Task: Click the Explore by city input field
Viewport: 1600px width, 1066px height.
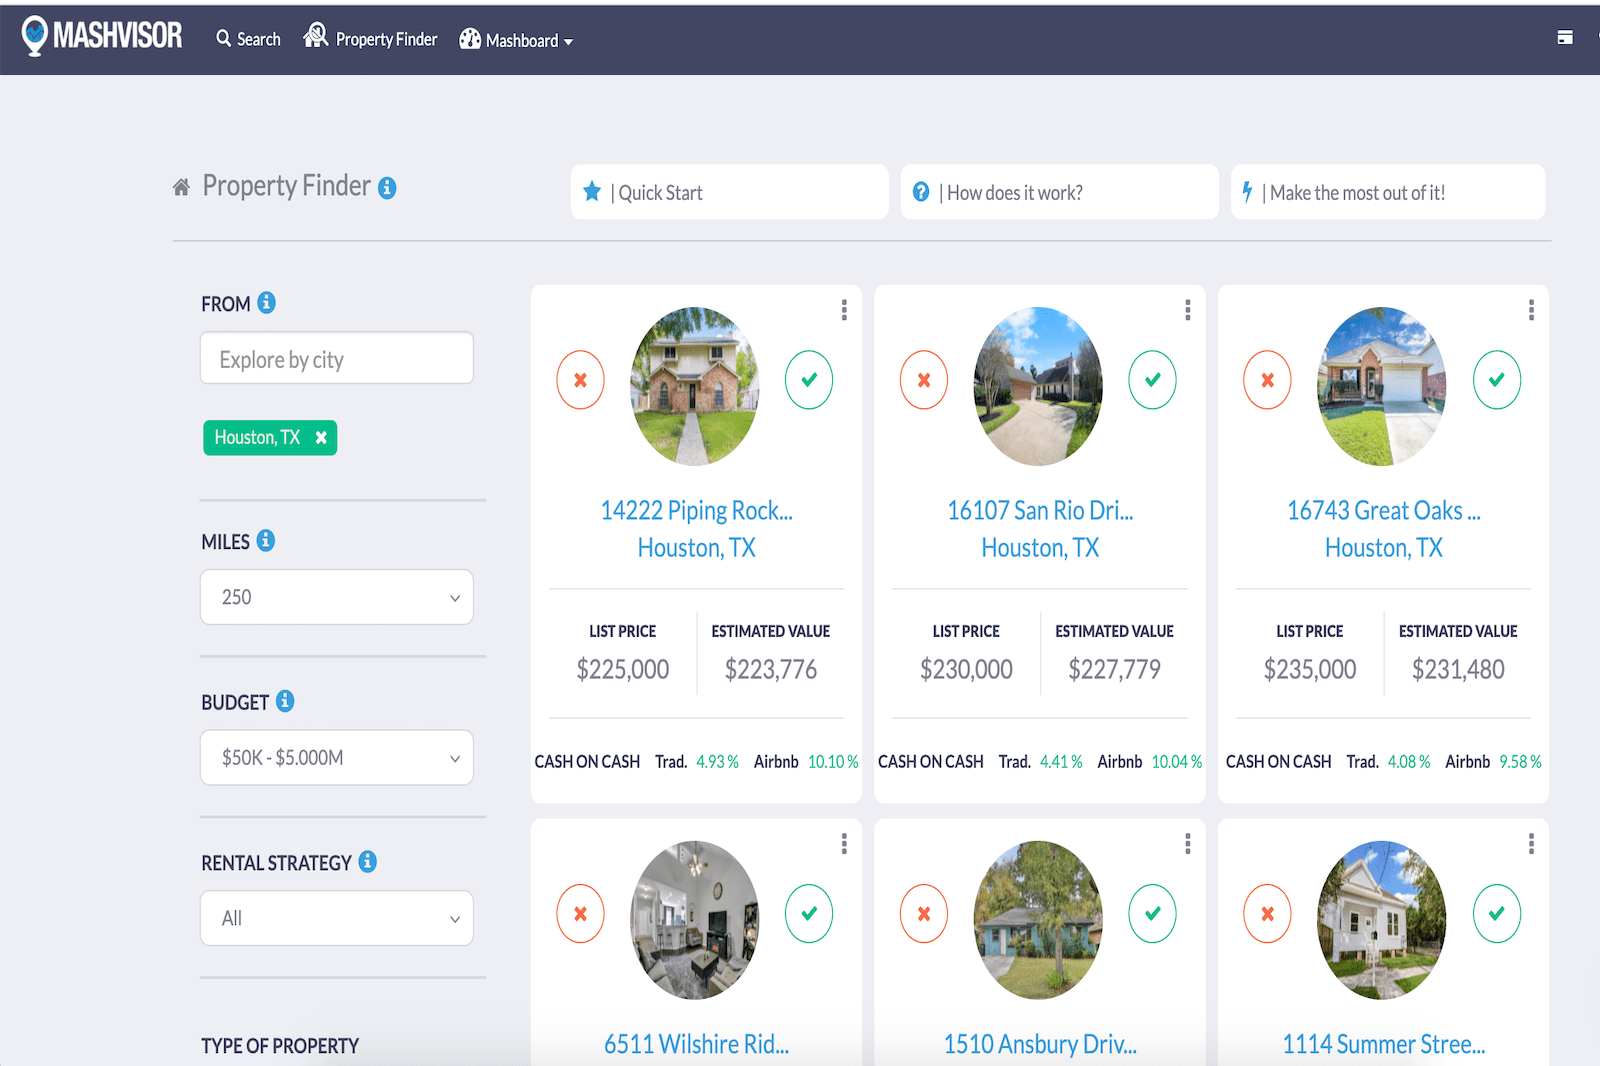Action: (337, 359)
